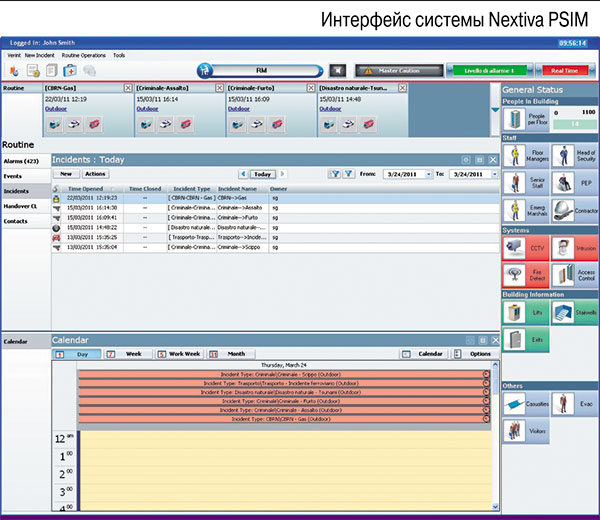The height and width of the screenshot is (520, 600).
Task: Open the Floor Managers staff tile
Action: click(526, 156)
